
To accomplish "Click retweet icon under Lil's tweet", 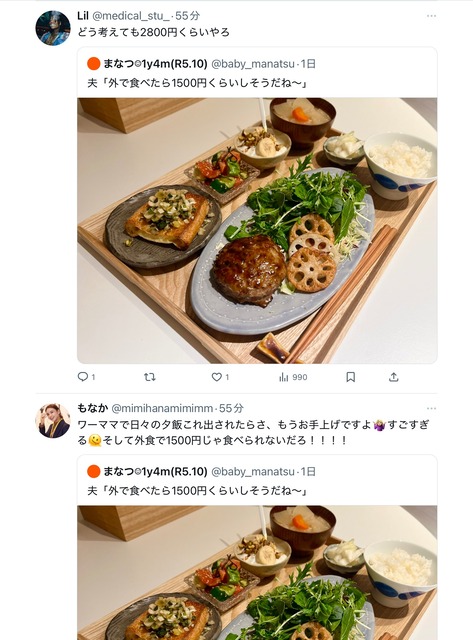I will [150, 377].
